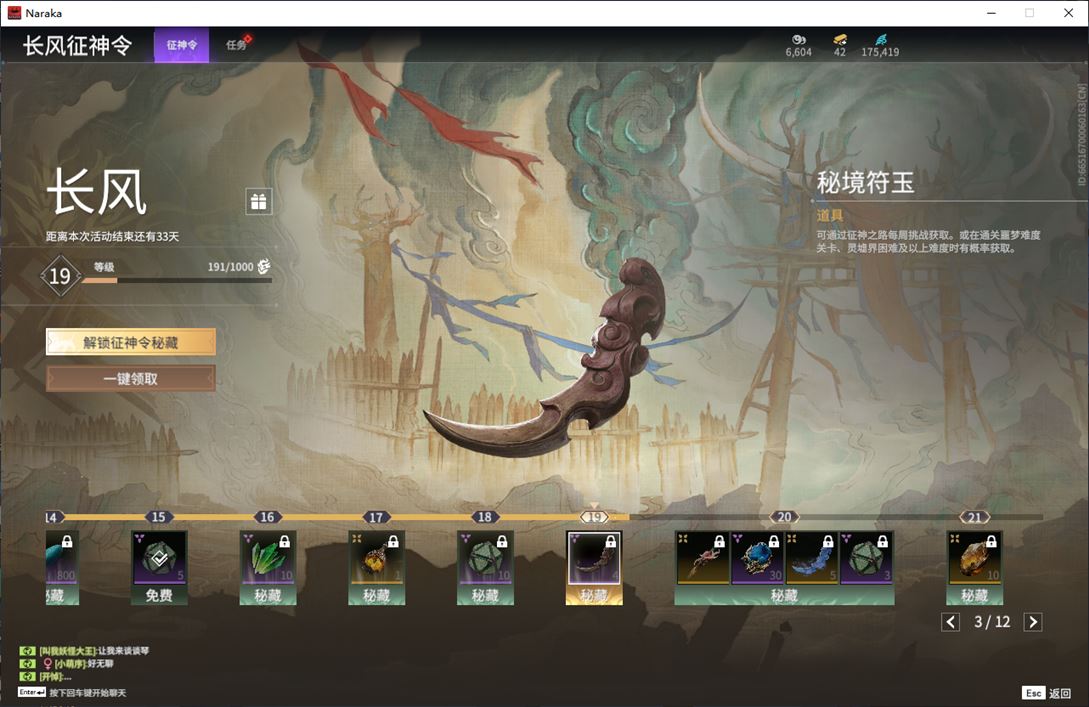Click the gold ingot currency icon showing 42
Screen dimensions: 1089x707
pos(840,40)
